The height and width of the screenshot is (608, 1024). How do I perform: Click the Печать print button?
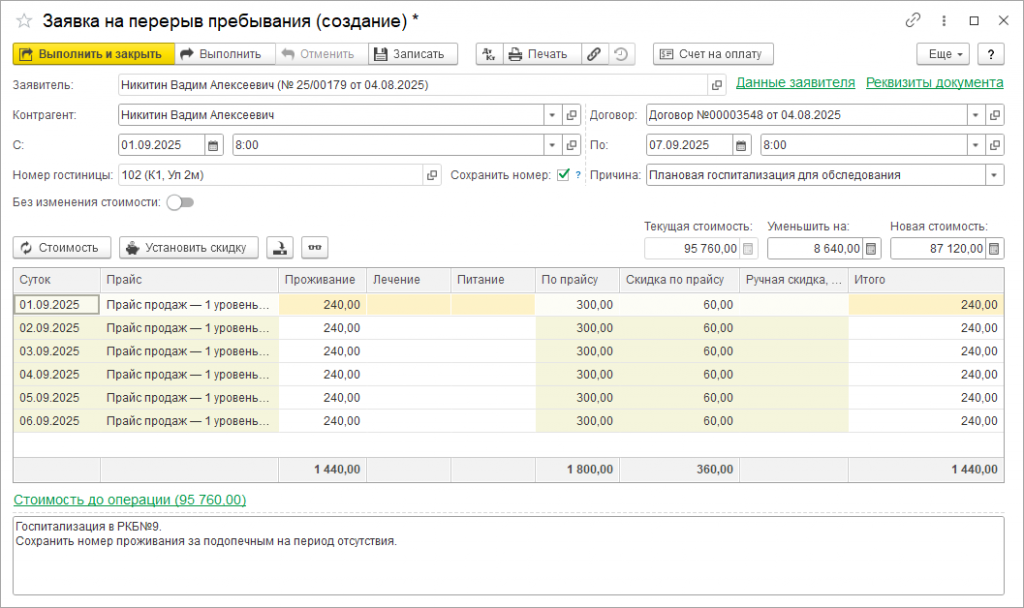(x=542, y=54)
